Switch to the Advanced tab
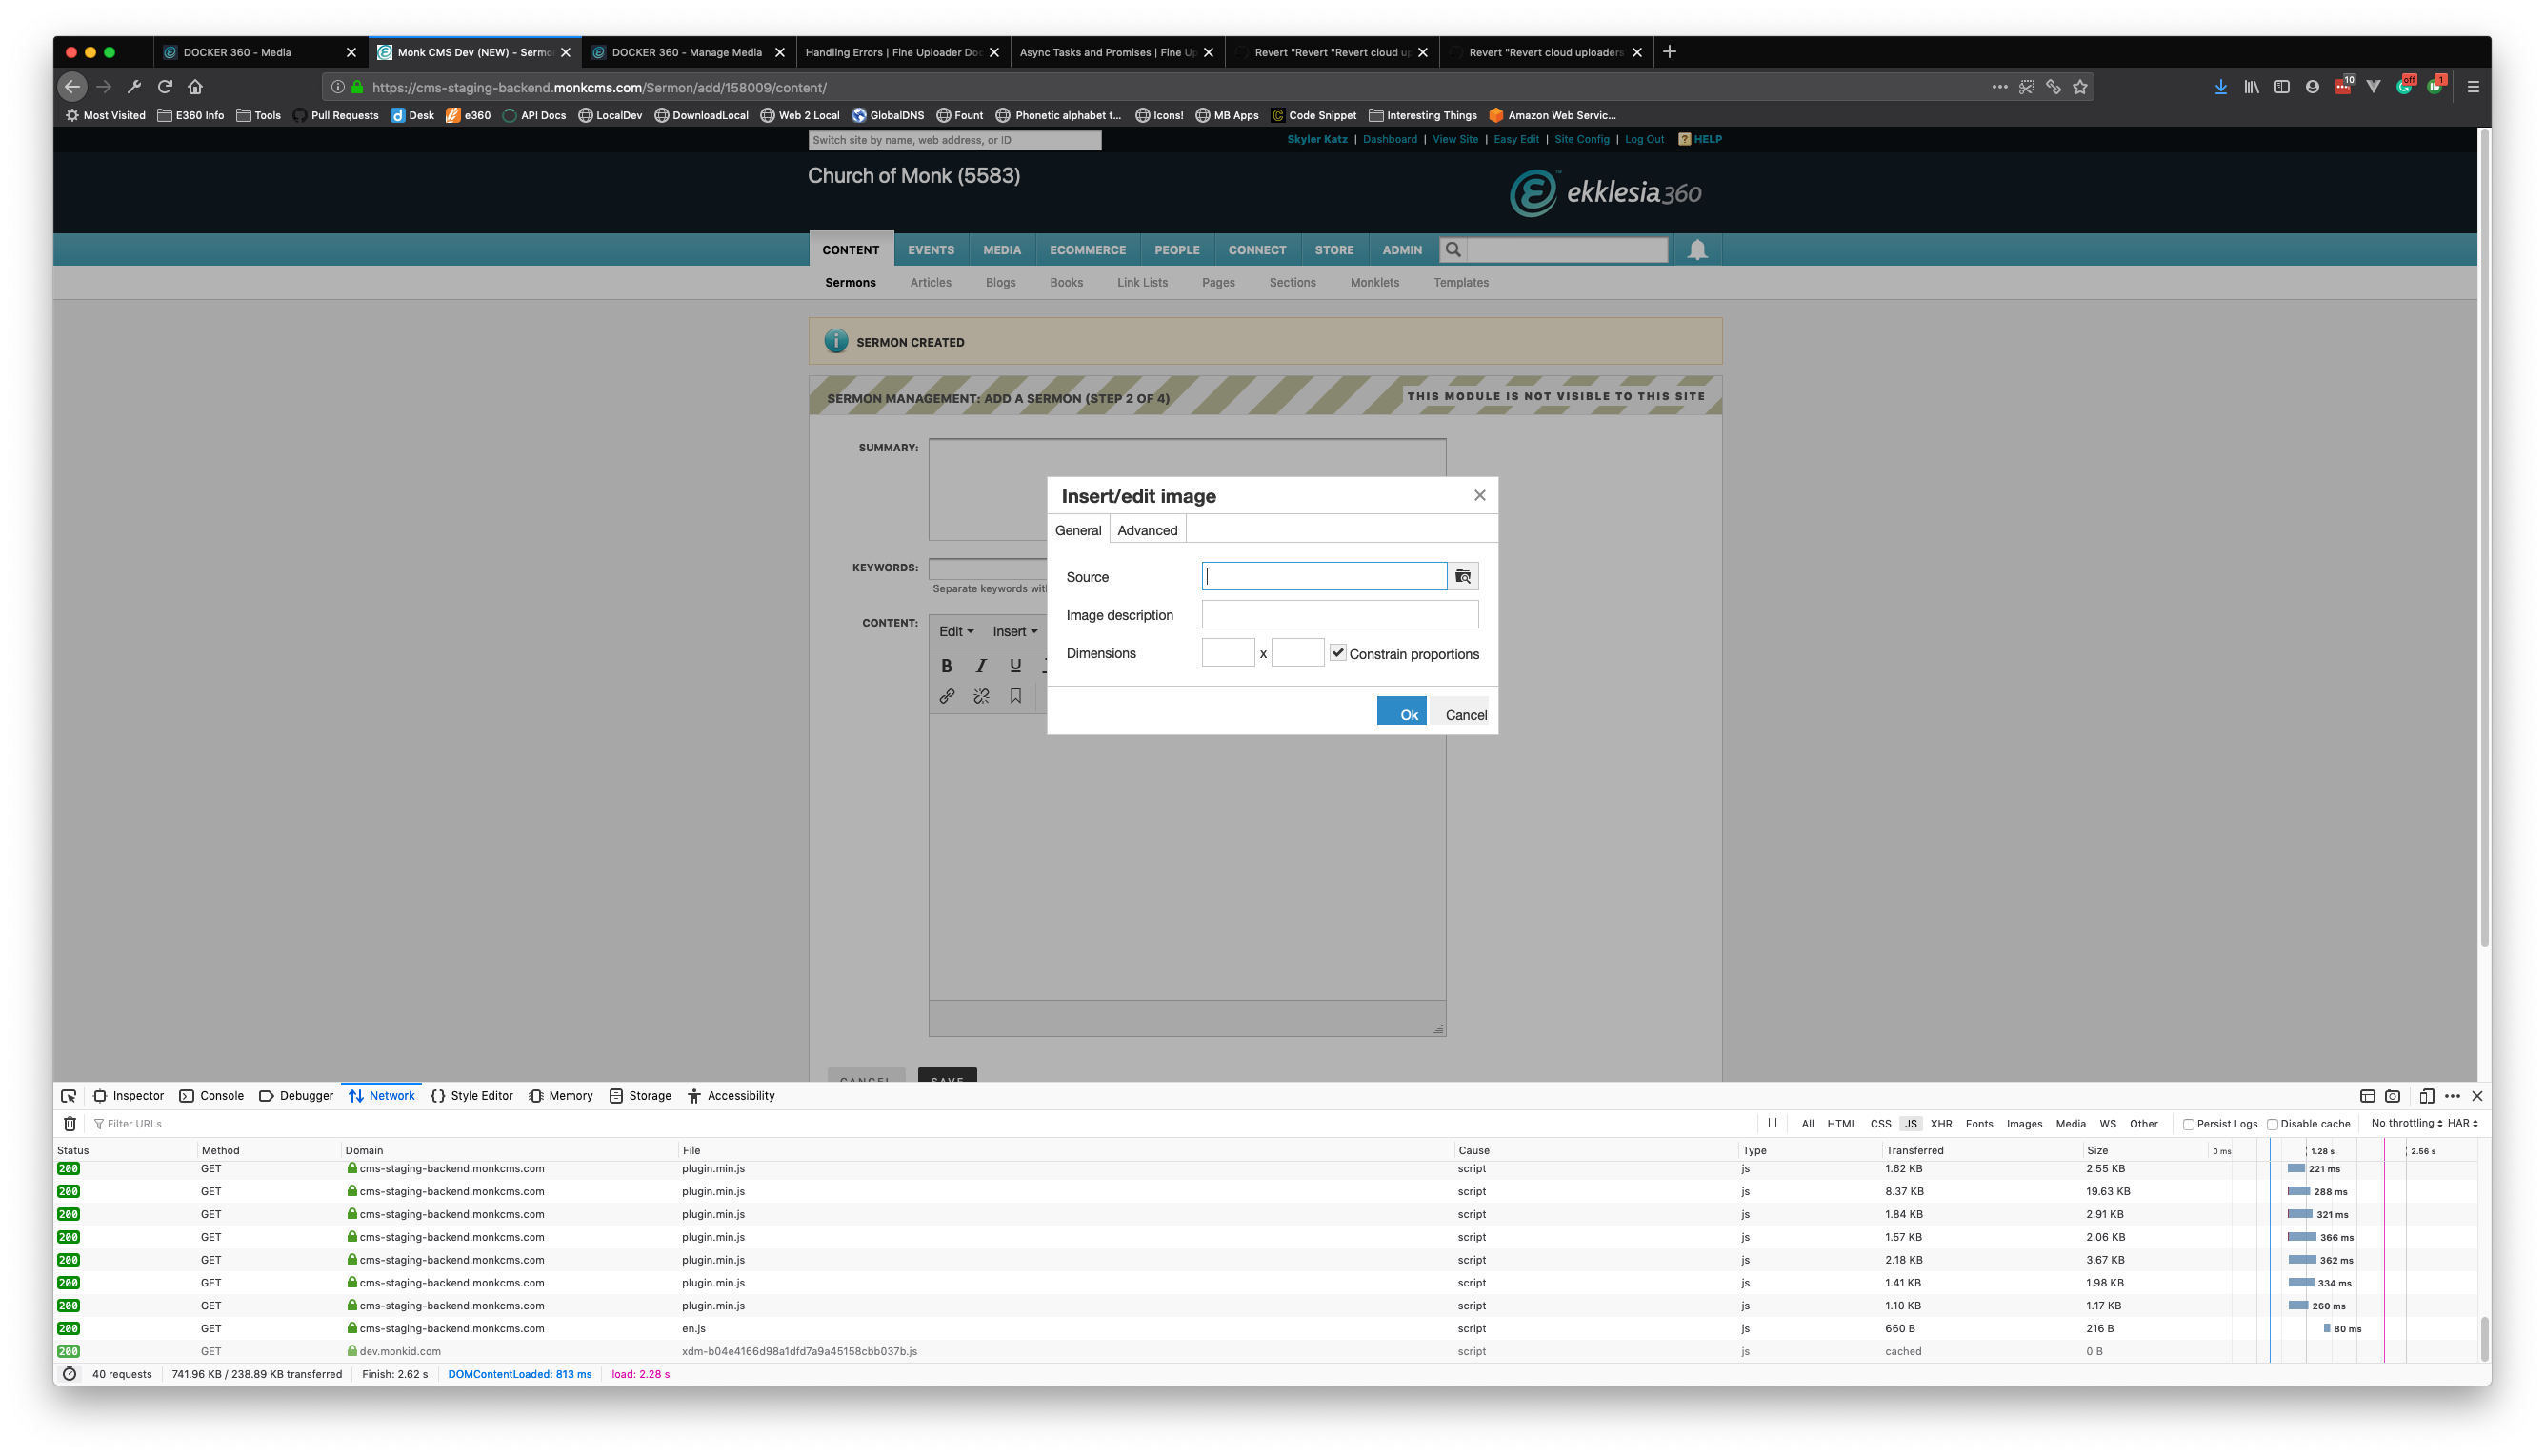Image resolution: width=2545 pixels, height=1456 pixels. tap(1147, 530)
